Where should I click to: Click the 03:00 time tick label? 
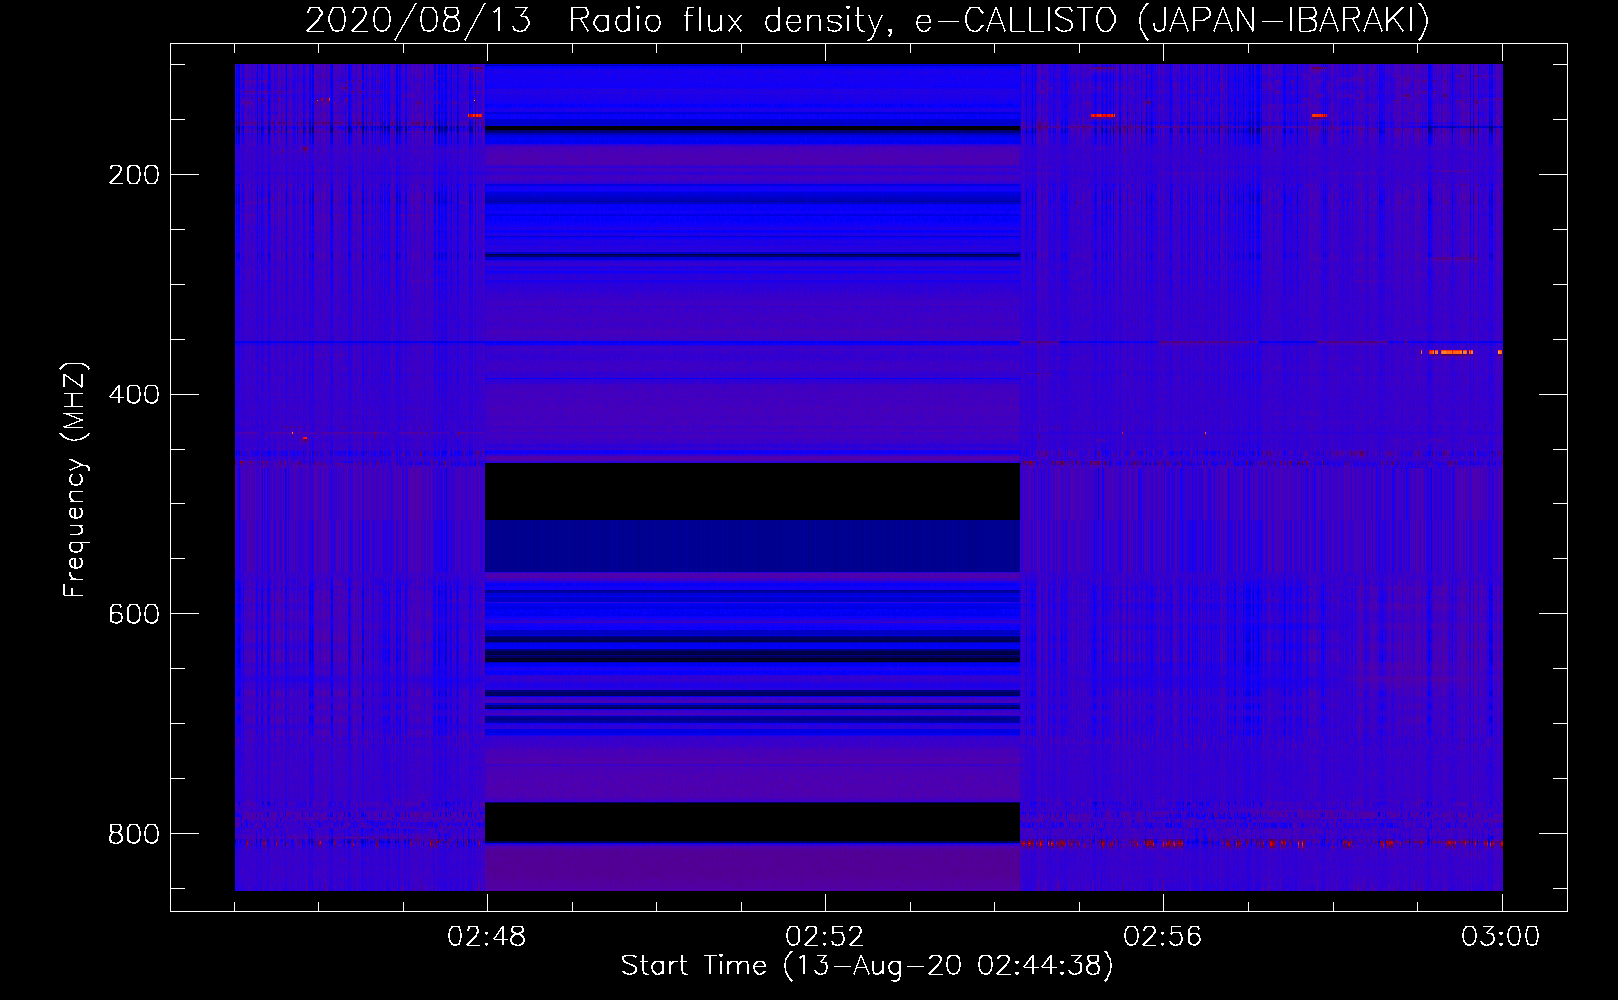[x=1501, y=937]
